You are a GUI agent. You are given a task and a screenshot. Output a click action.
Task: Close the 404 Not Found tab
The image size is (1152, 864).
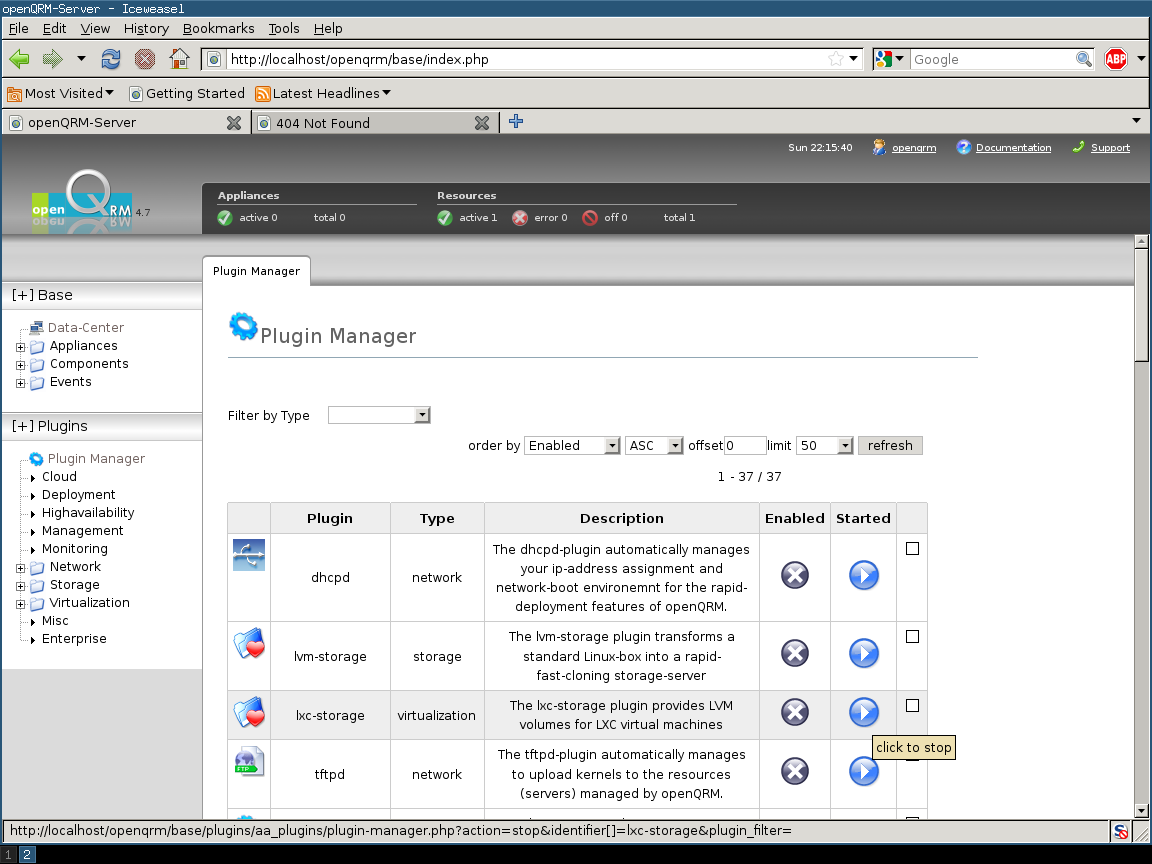[482, 123]
